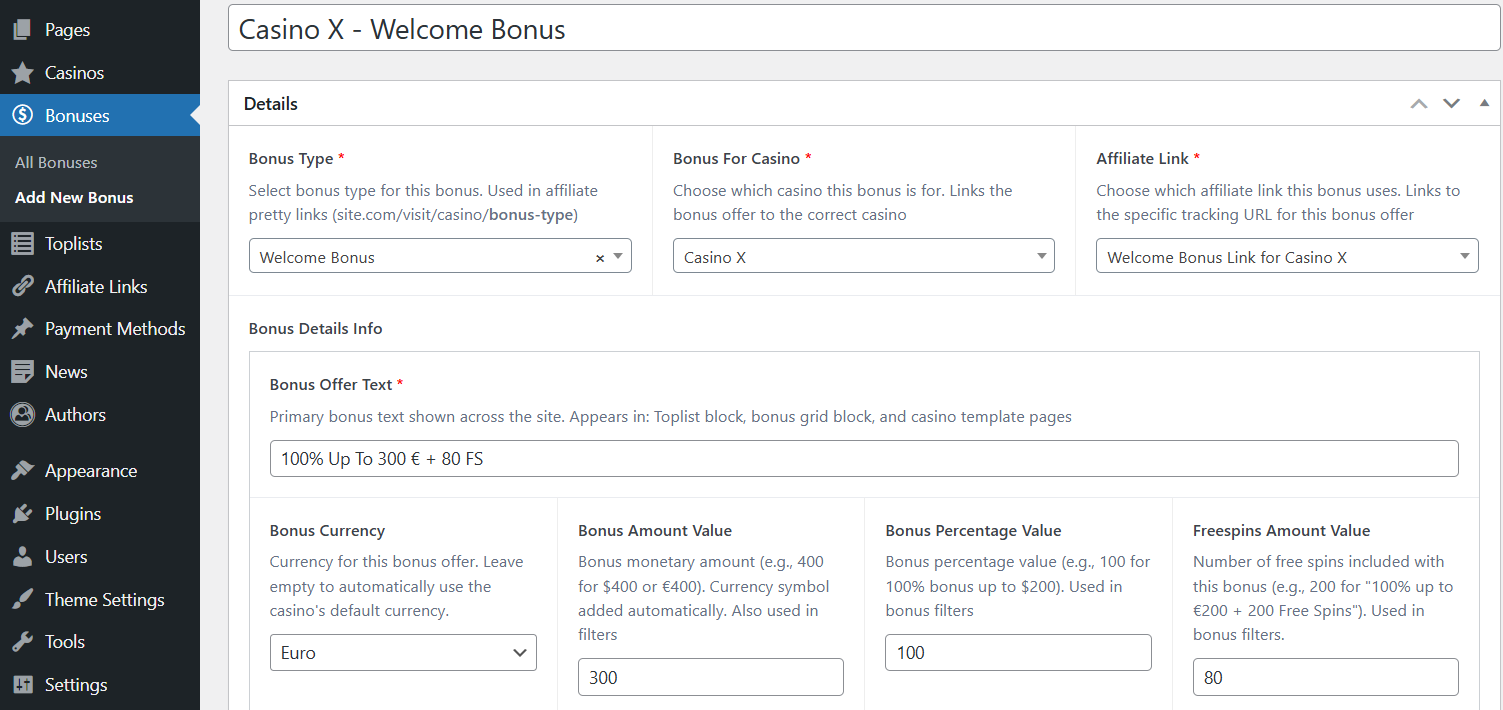Click the Bonuses dollar icon
Screen dimensions: 1503x710
click(22, 116)
